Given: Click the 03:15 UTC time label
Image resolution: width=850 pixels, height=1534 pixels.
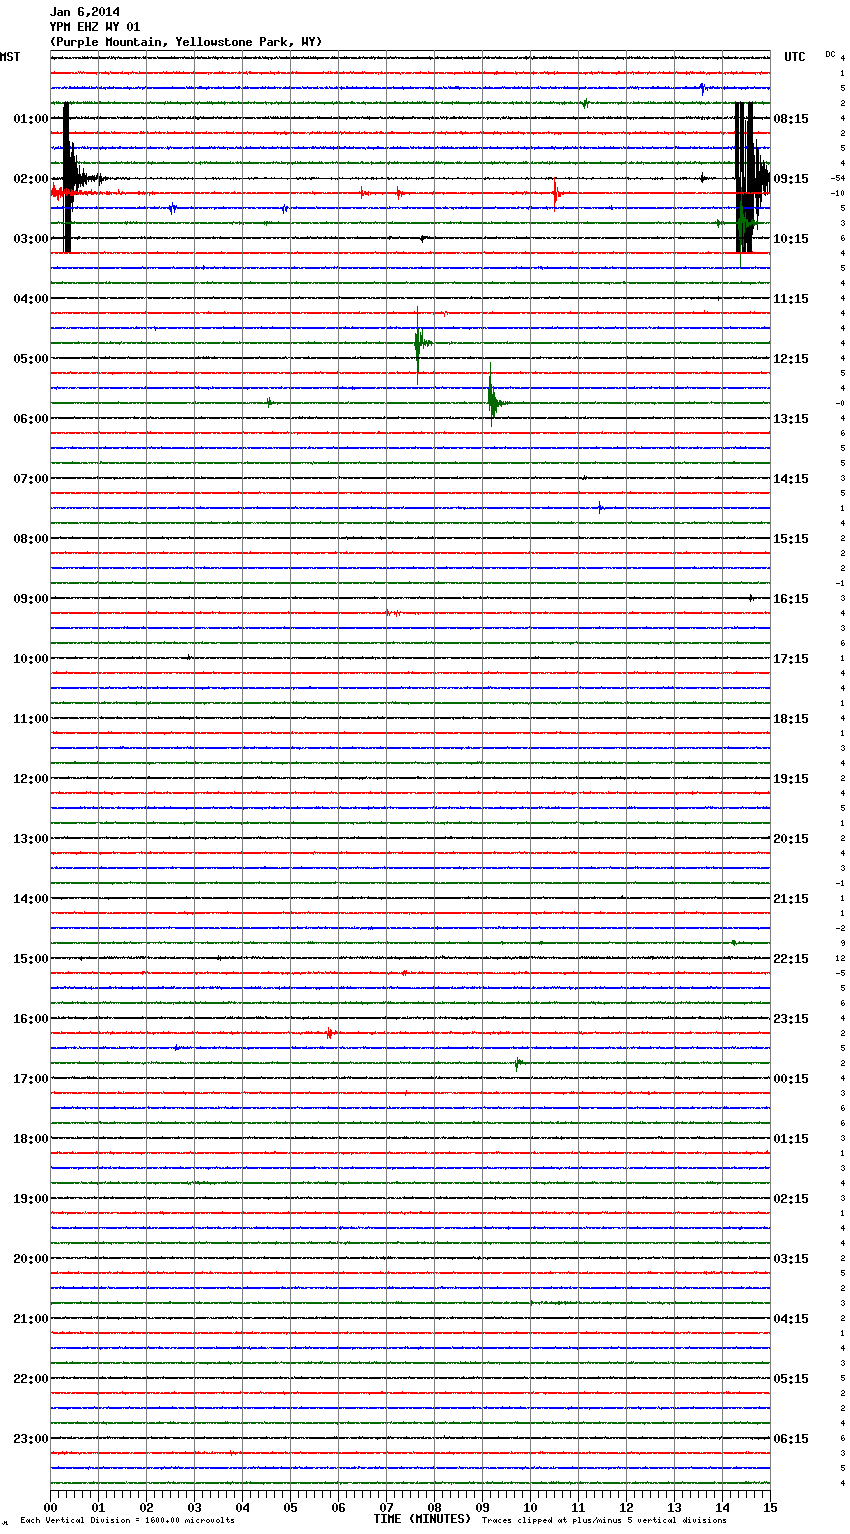Looking at the screenshot, I should click(791, 1259).
